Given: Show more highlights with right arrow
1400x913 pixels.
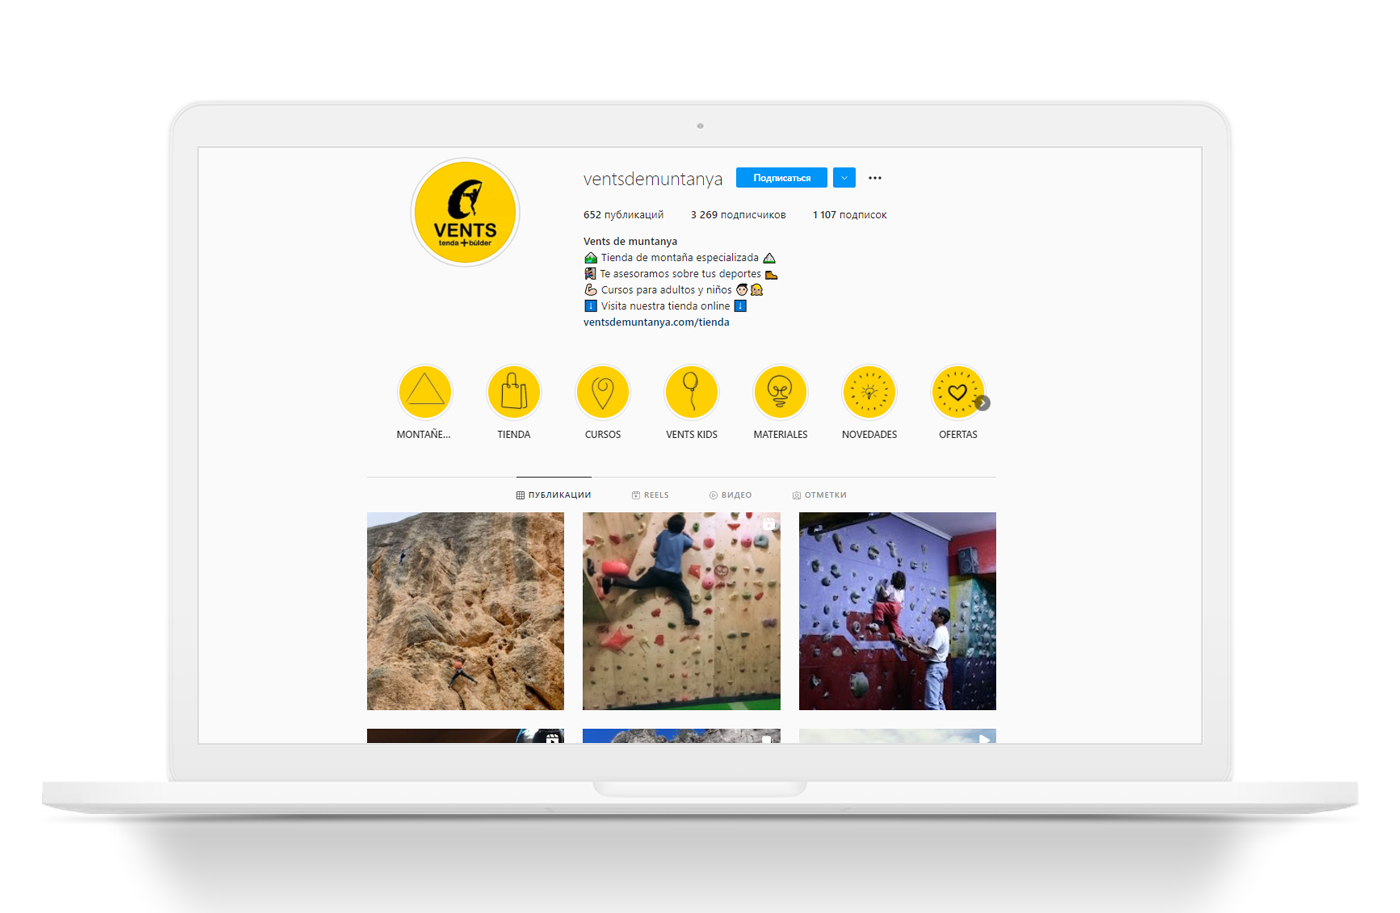Looking at the screenshot, I should (x=983, y=403).
